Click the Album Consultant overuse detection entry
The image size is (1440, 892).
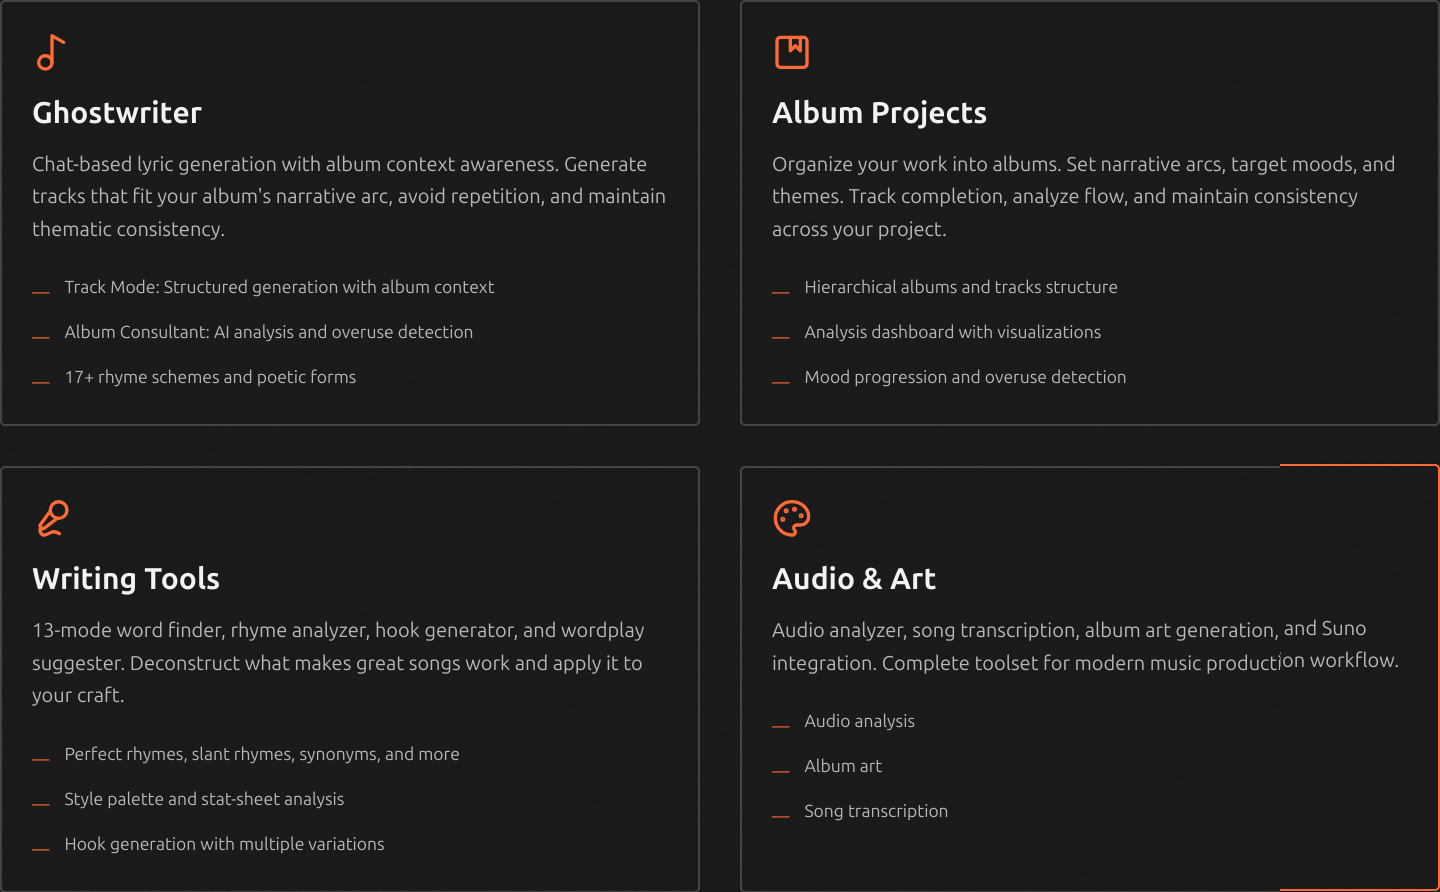268,332
